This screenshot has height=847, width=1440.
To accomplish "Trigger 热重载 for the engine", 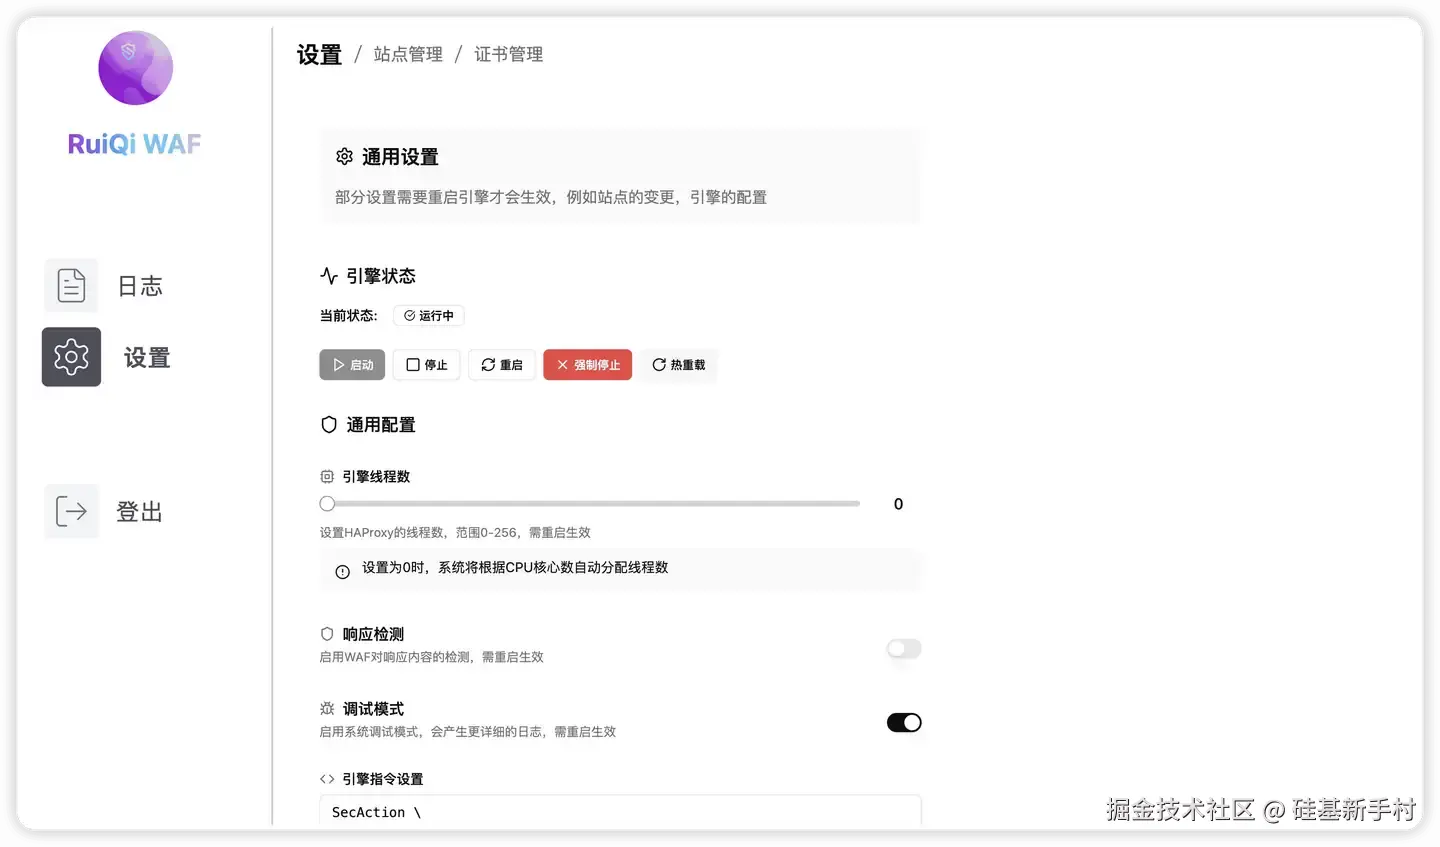I will (x=678, y=364).
